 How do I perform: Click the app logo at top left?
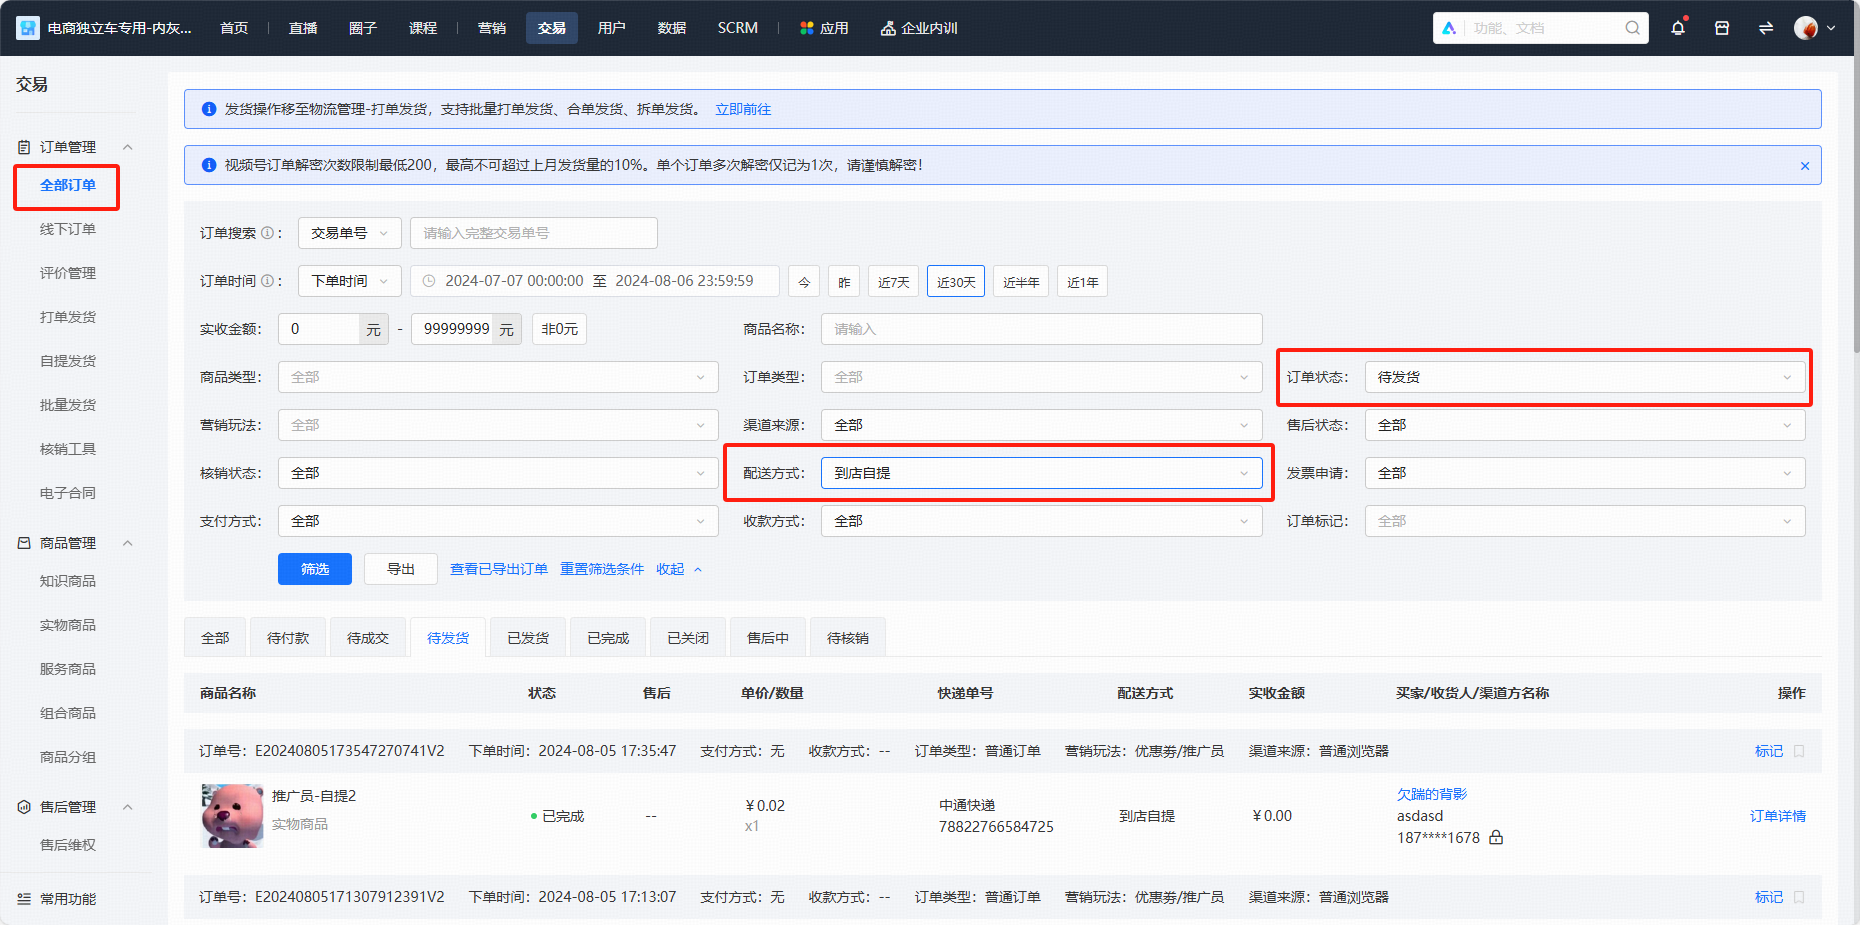[28, 28]
